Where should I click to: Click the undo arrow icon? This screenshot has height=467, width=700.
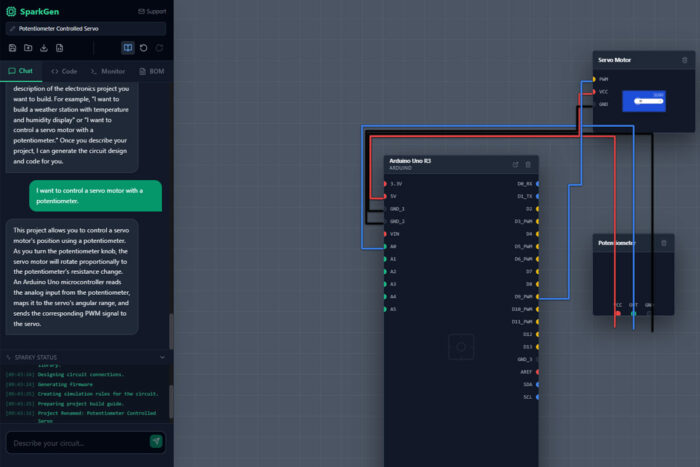tap(144, 48)
